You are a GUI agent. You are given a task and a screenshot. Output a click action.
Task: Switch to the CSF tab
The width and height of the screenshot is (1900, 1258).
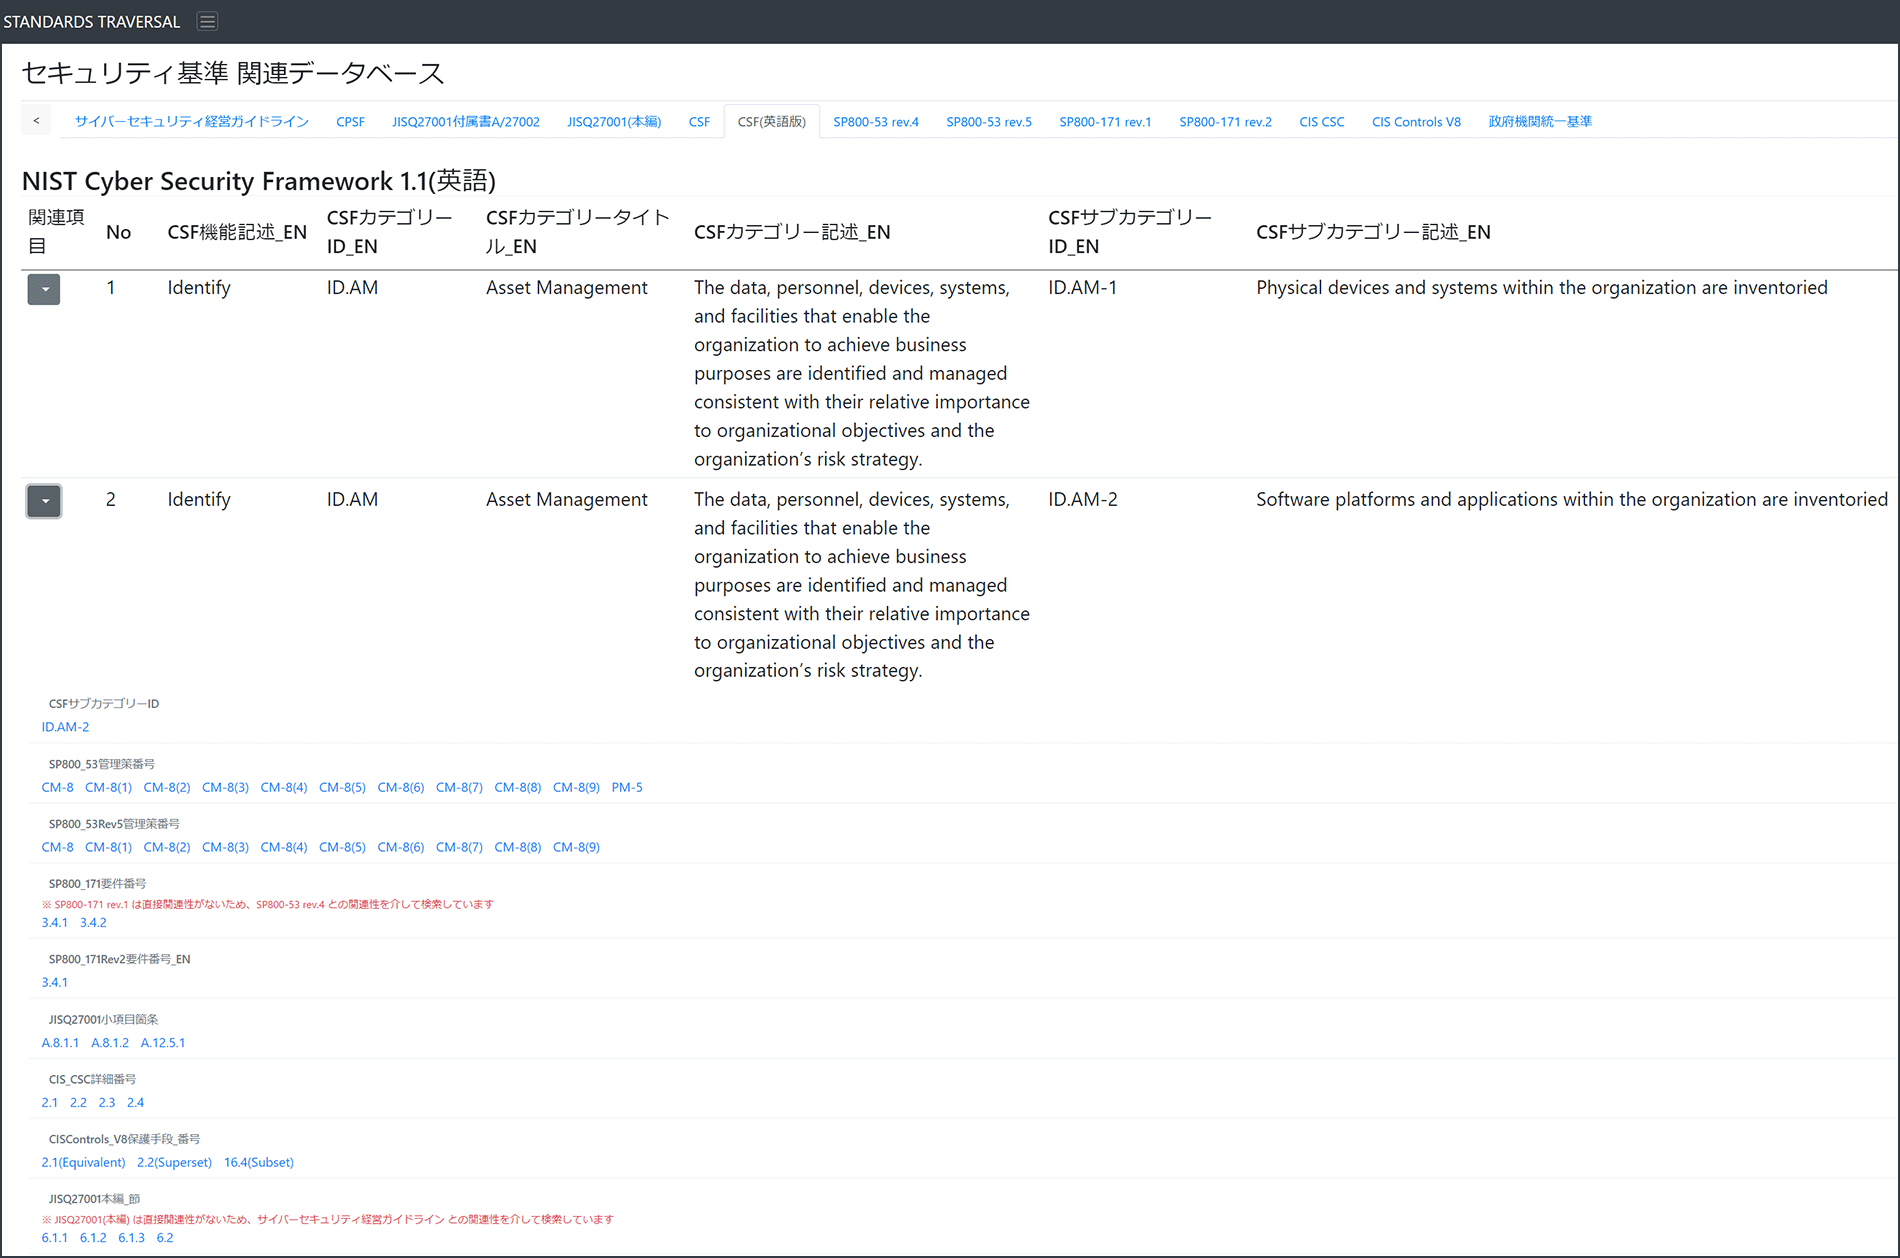[x=699, y=121]
